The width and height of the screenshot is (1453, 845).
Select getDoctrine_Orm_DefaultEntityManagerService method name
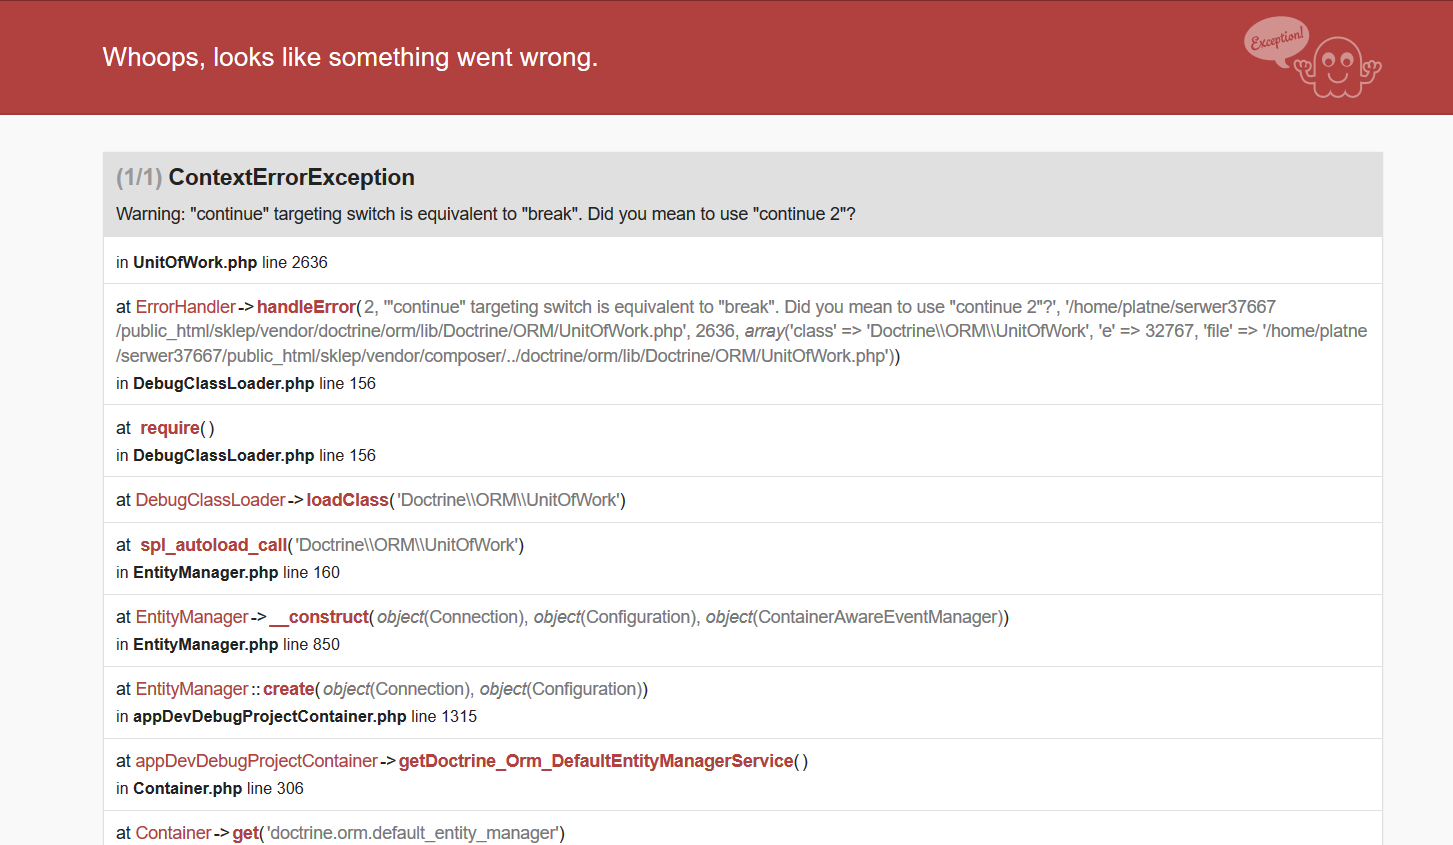[596, 761]
